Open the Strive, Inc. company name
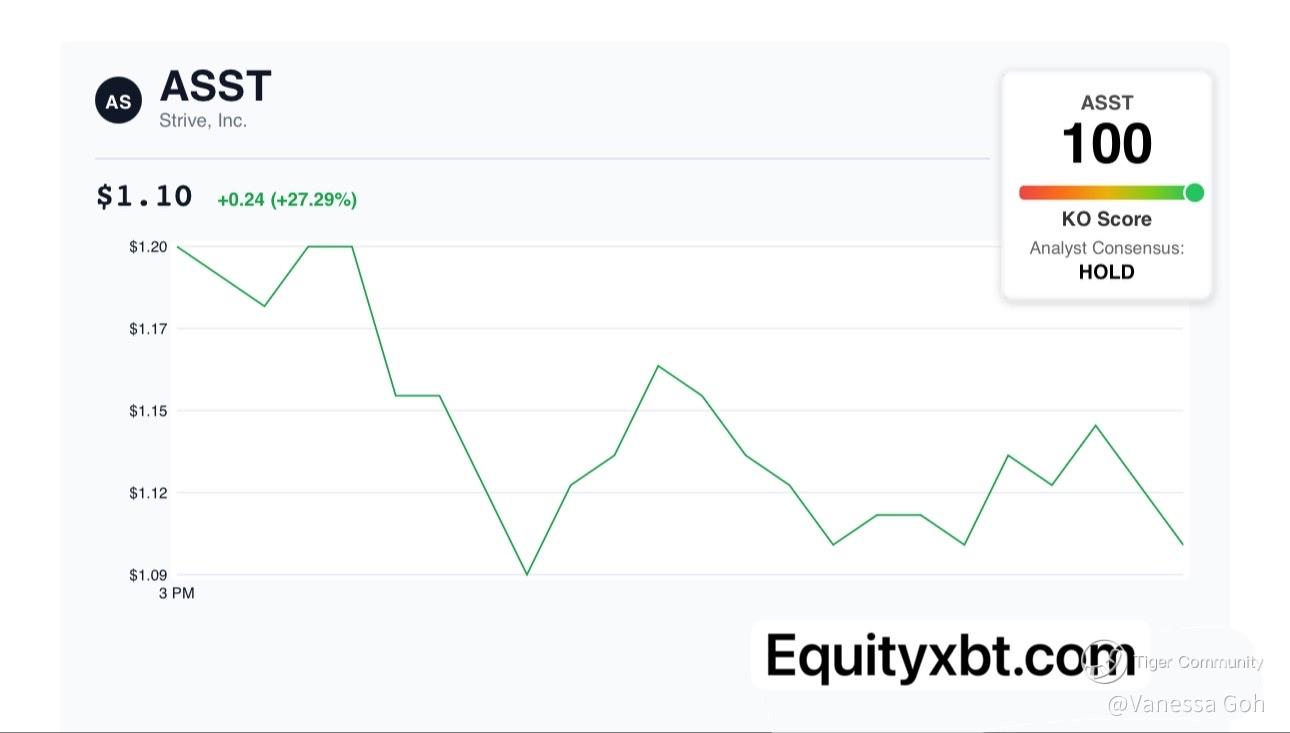This screenshot has width=1290, height=733. click(203, 121)
